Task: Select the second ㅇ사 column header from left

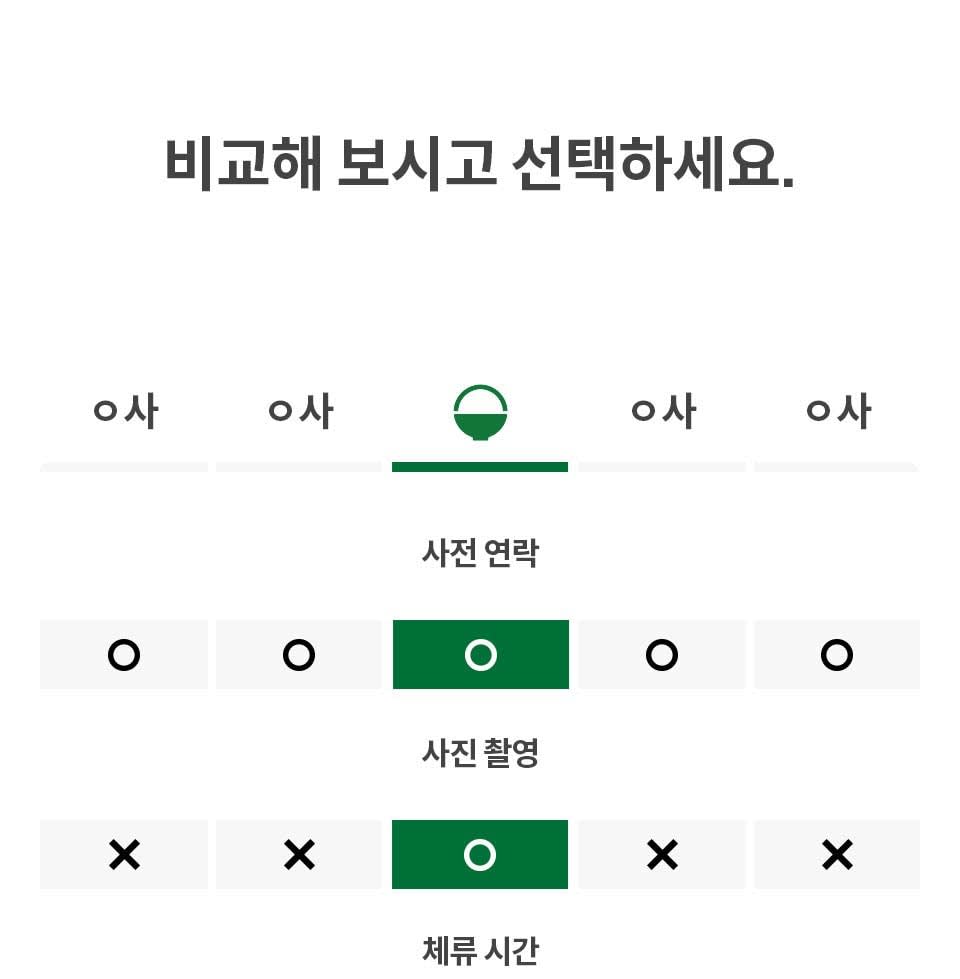Action: (300, 411)
